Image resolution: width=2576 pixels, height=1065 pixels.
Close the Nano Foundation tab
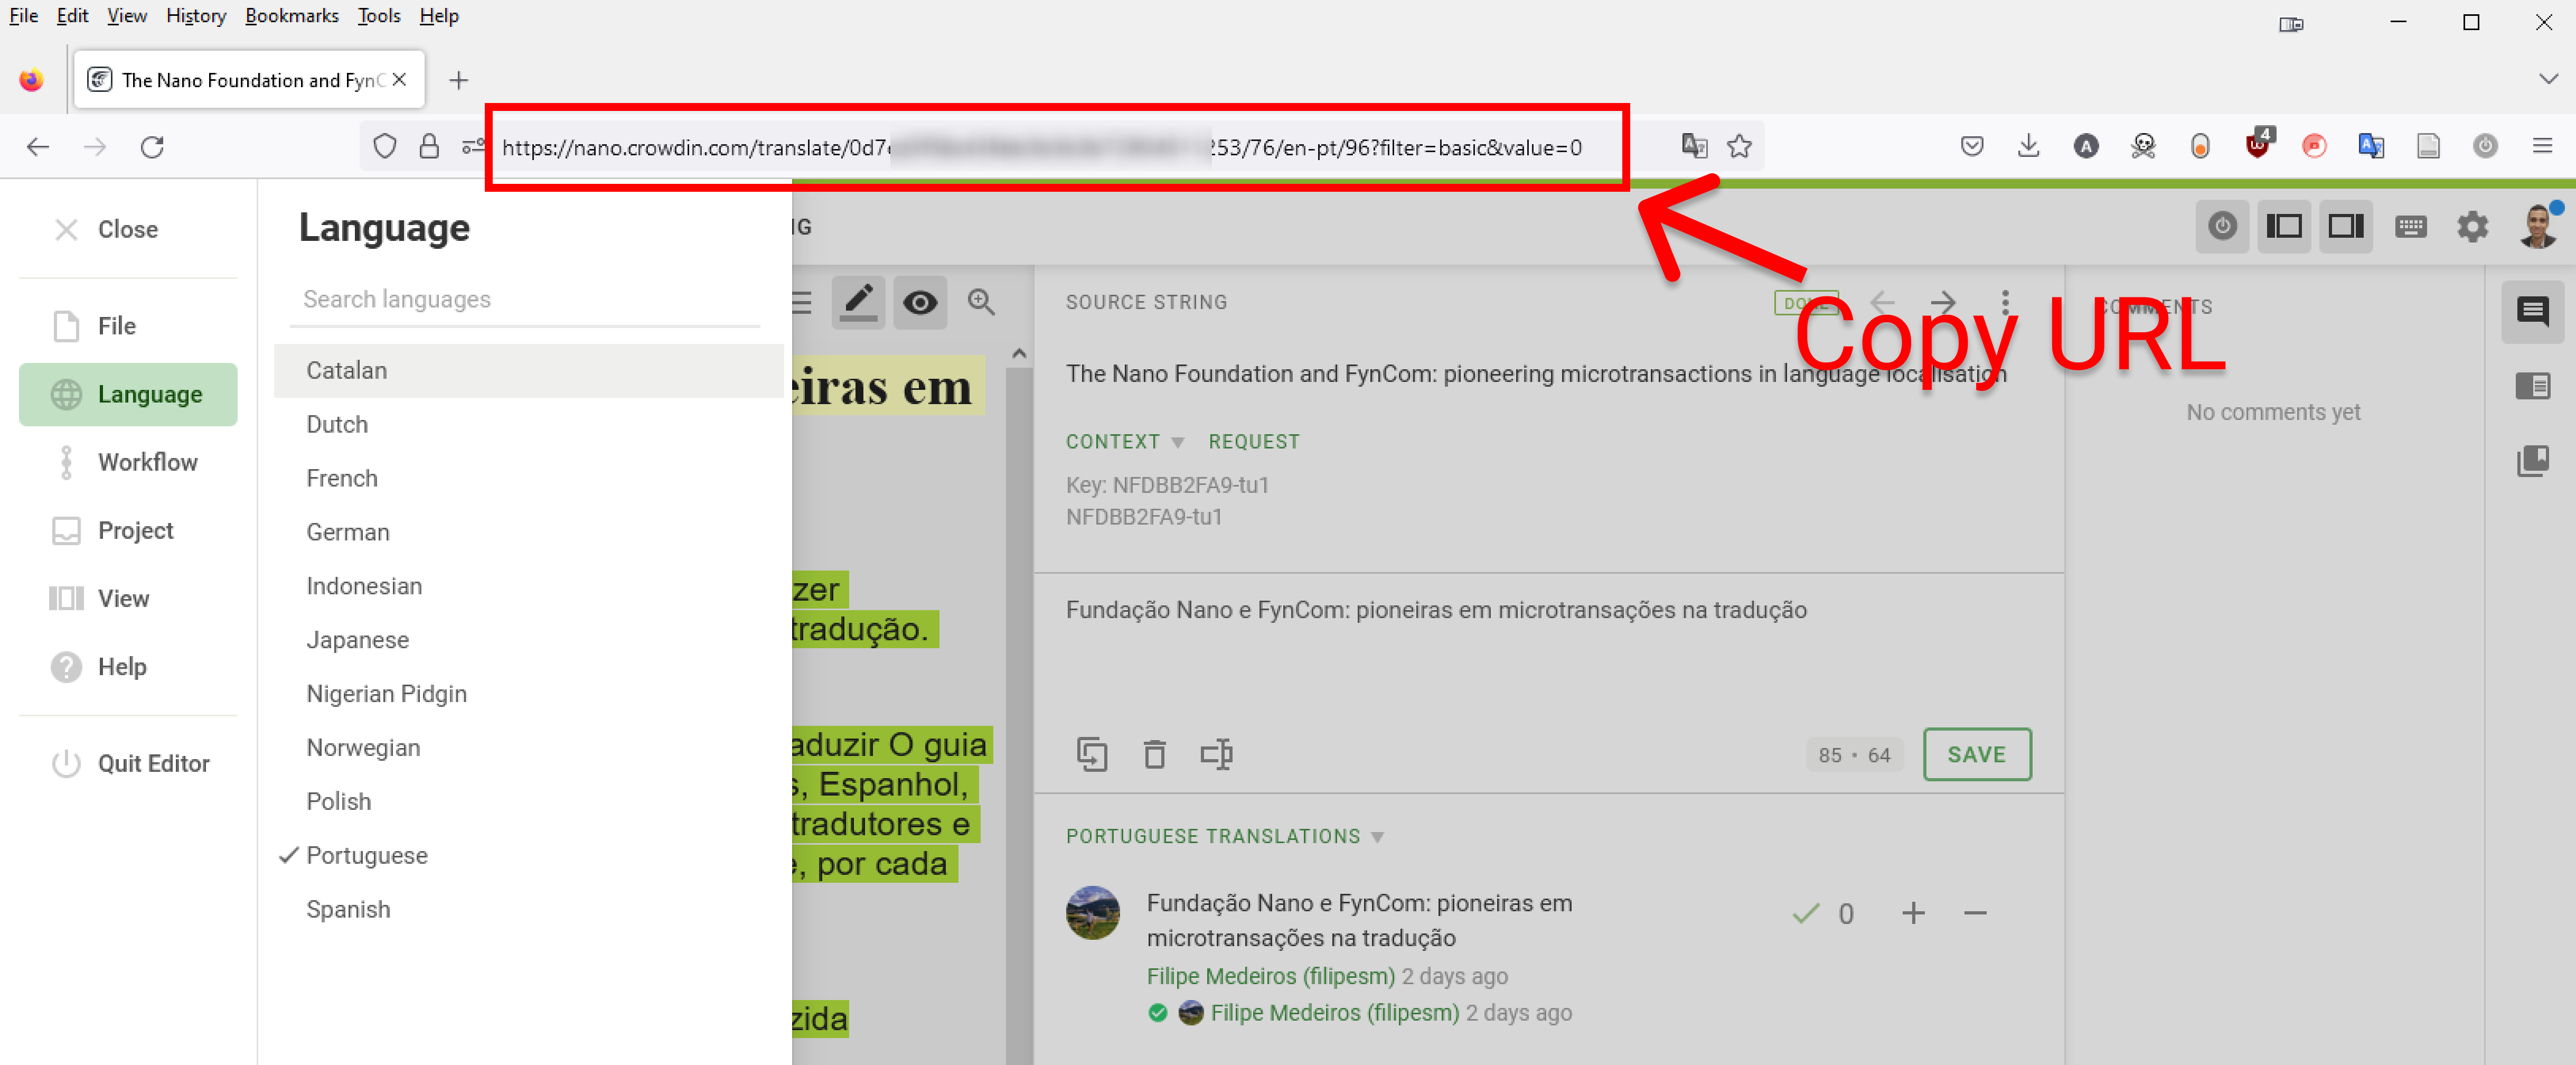tap(399, 79)
